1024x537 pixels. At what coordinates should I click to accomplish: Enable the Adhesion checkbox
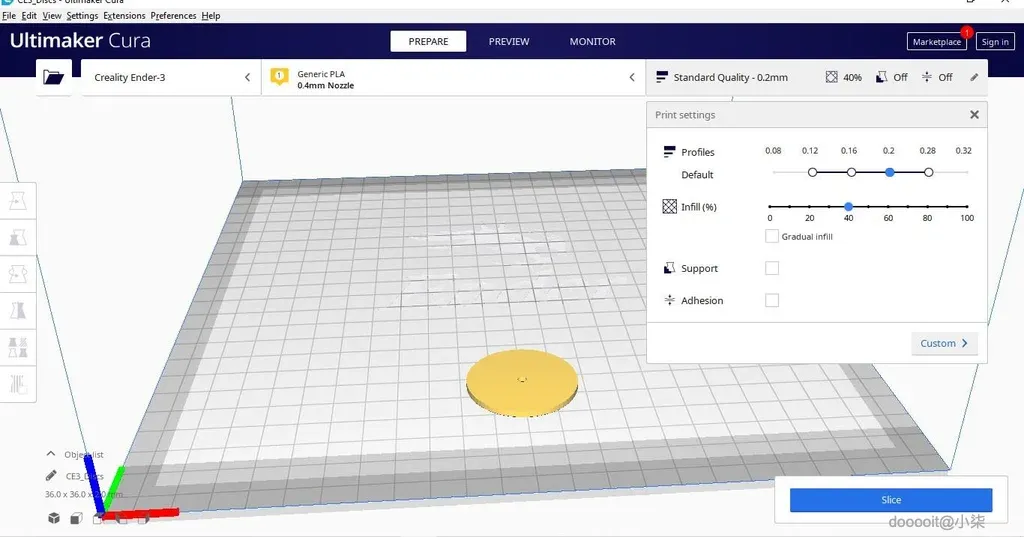click(x=772, y=301)
